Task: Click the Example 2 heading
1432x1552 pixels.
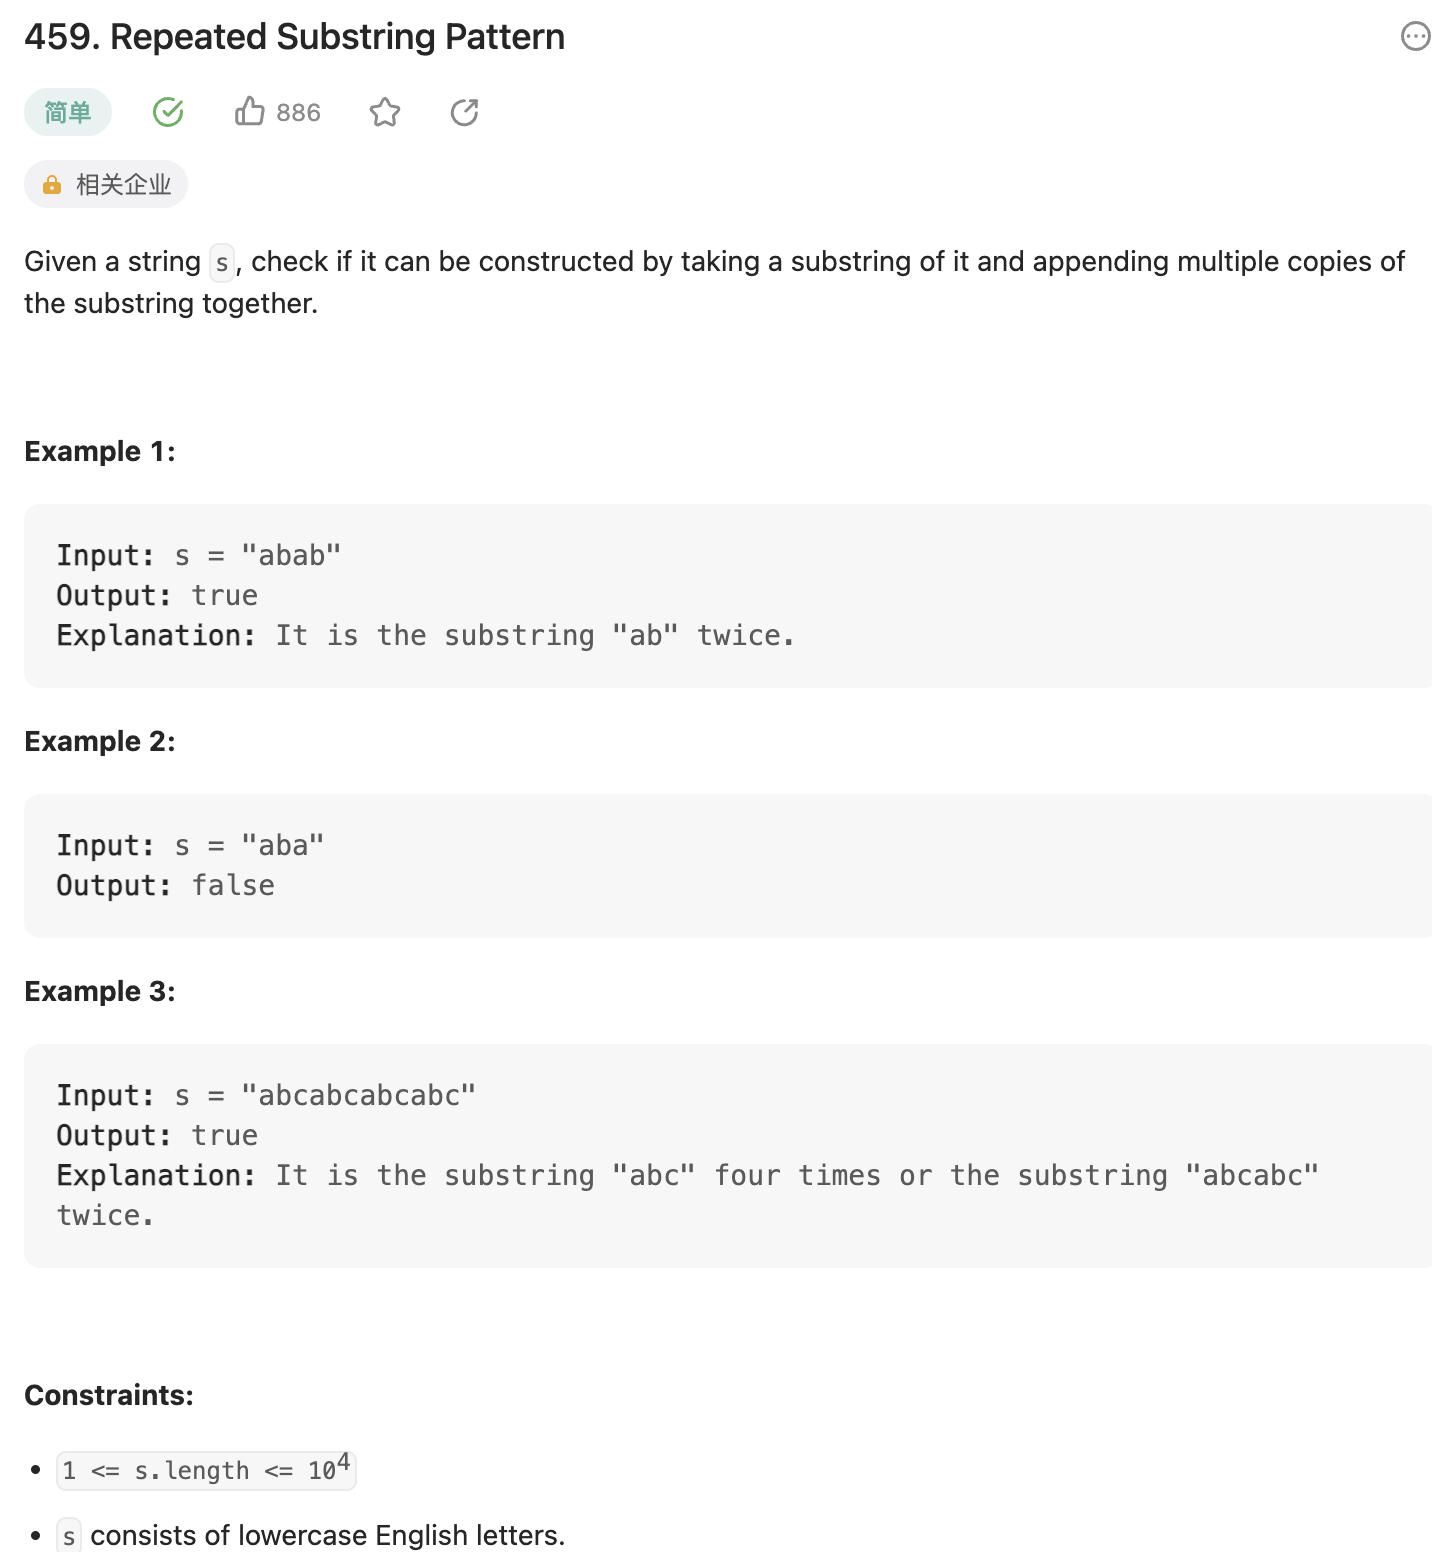Action: 100,742
